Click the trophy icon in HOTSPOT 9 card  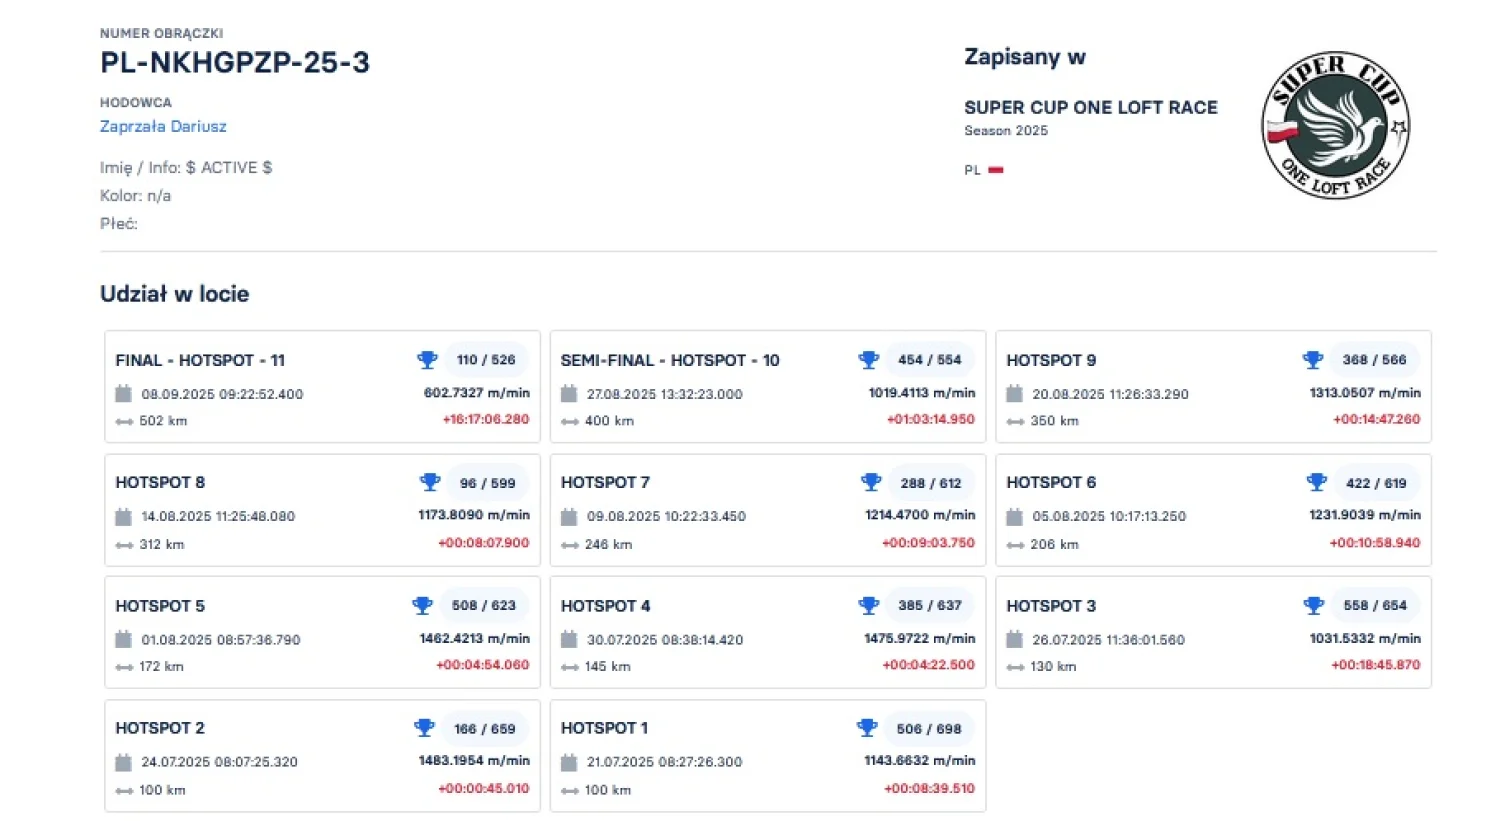(1313, 360)
